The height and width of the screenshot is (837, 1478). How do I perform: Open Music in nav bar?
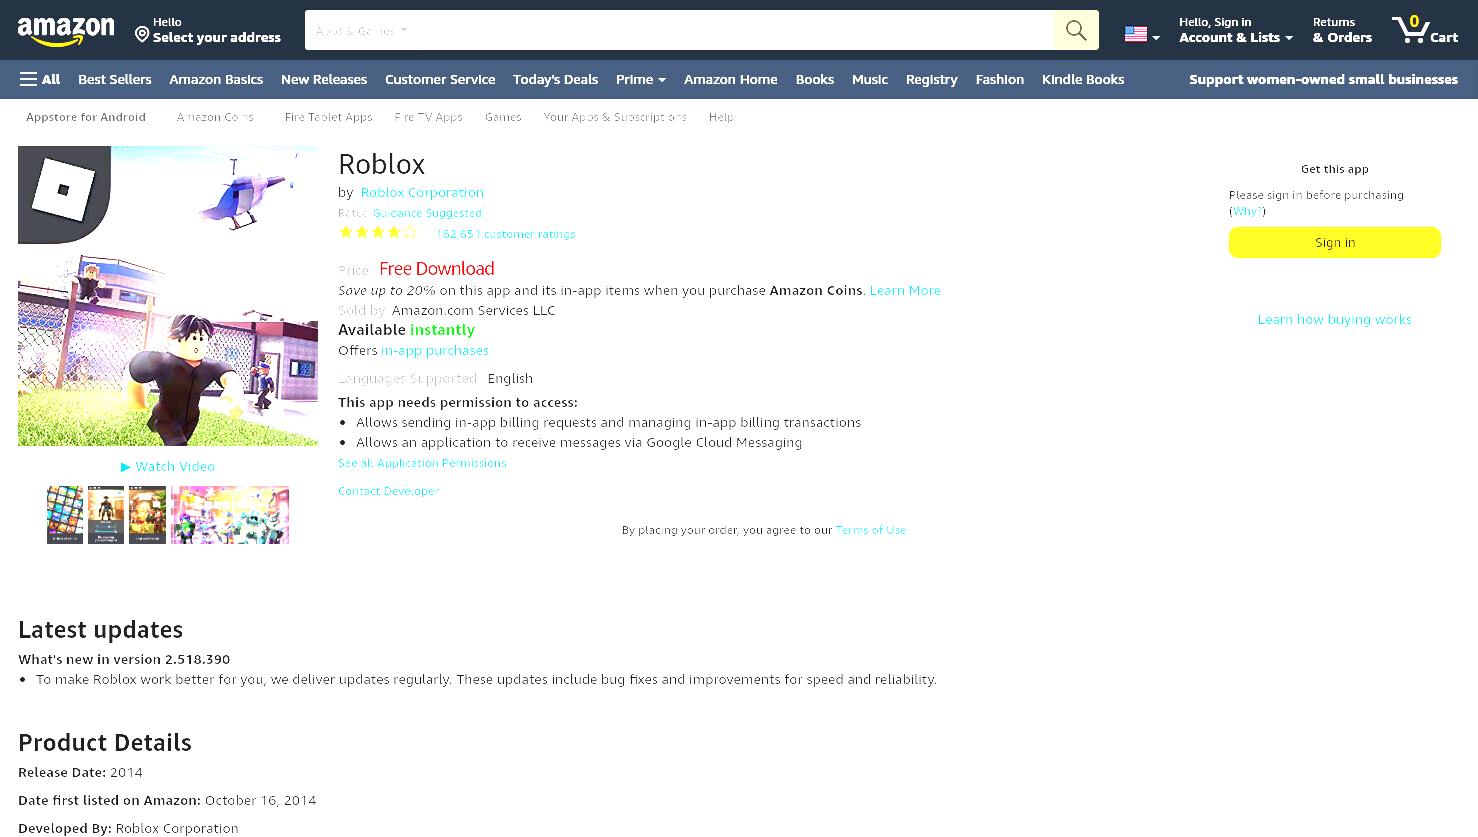(x=870, y=79)
